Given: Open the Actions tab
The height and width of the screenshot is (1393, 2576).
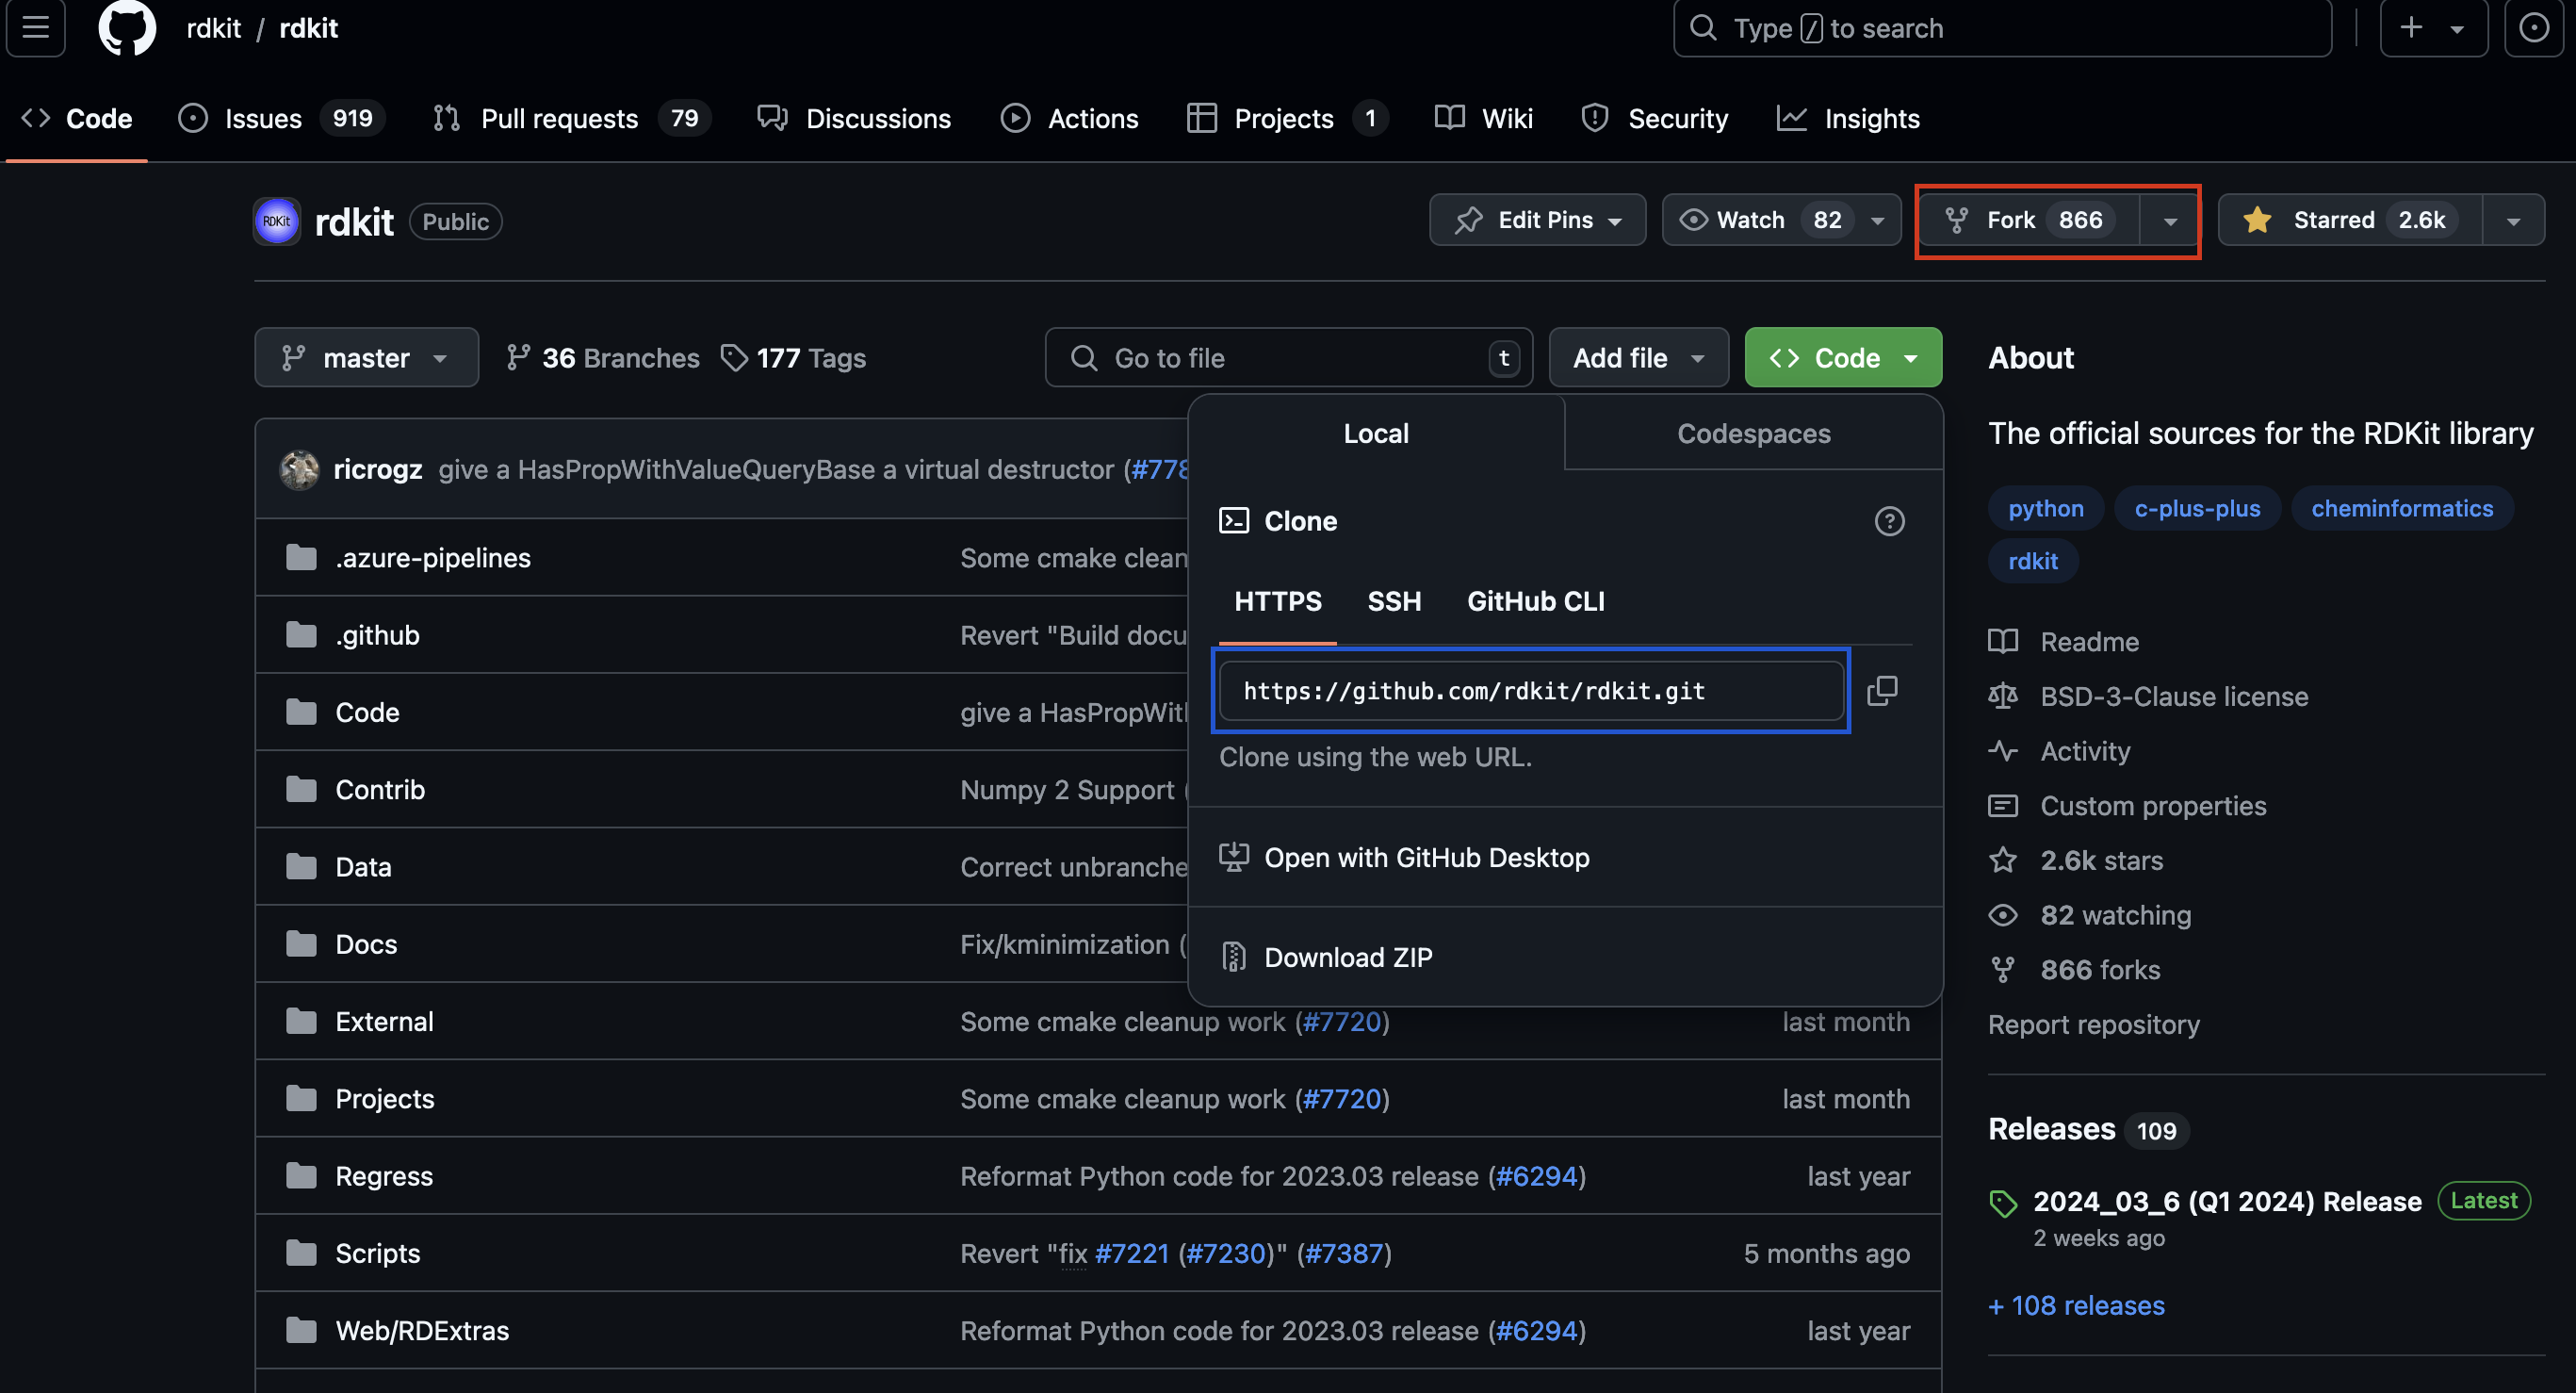Looking at the screenshot, I should click(1070, 118).
